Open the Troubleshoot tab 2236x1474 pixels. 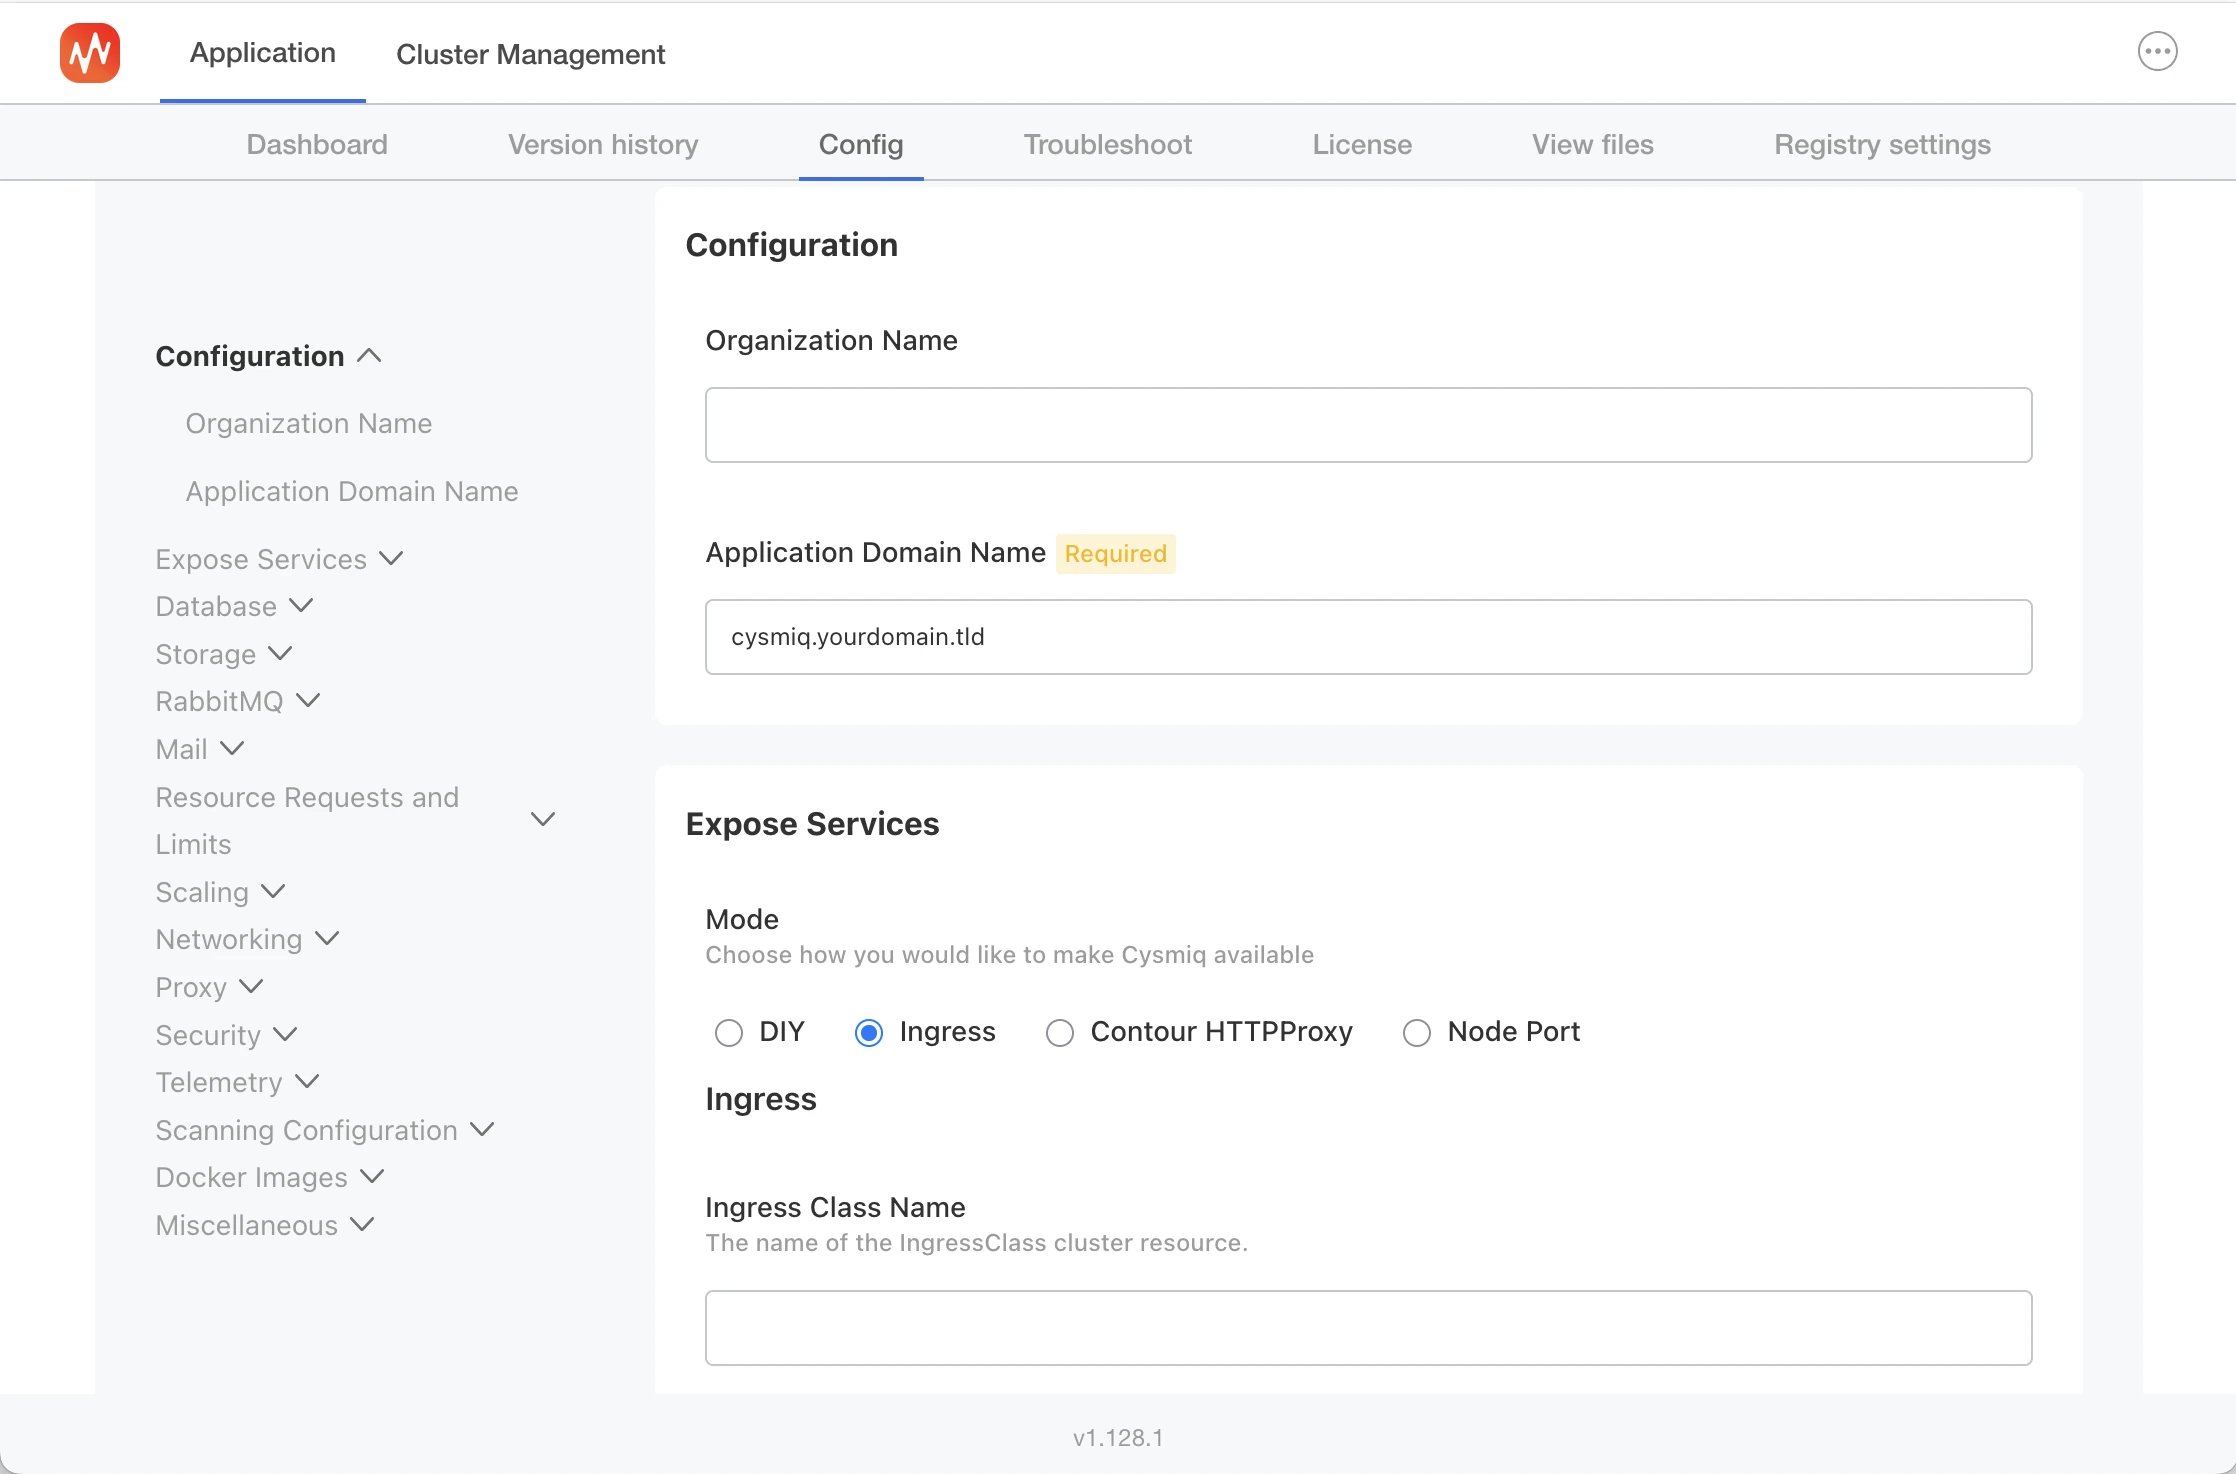pos(1108,144)
